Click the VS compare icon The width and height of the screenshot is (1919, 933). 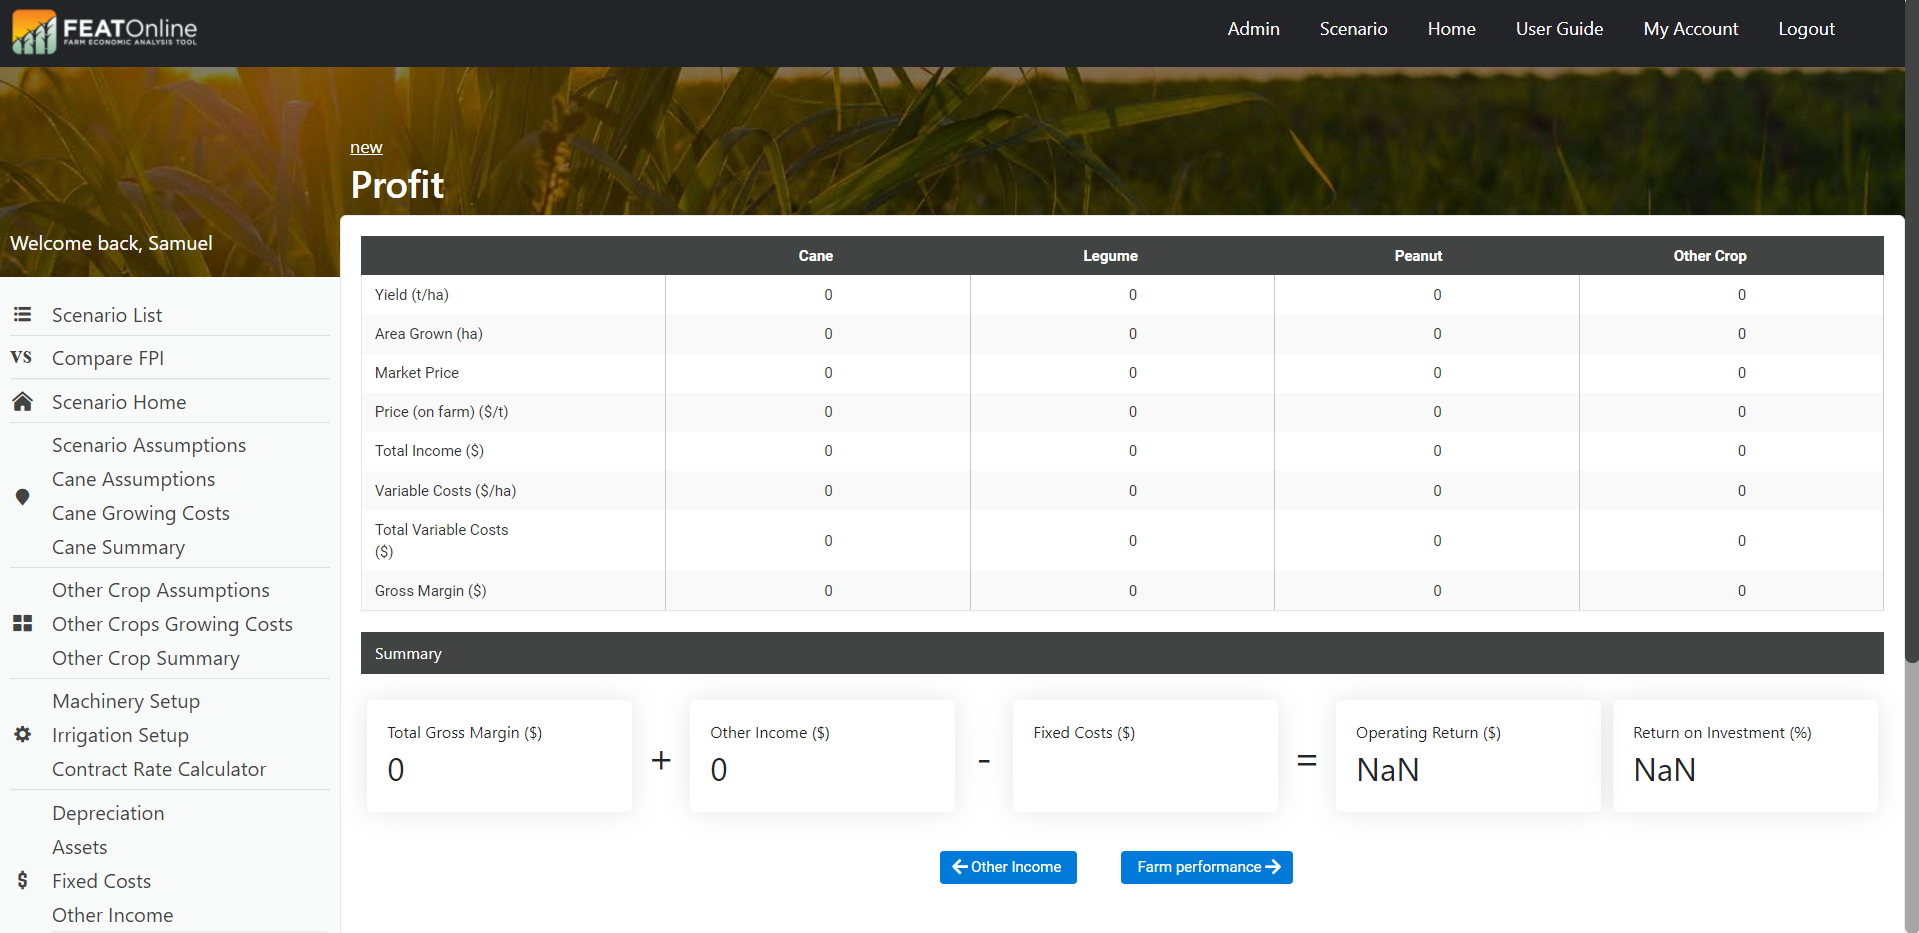[x=21, y=357]
